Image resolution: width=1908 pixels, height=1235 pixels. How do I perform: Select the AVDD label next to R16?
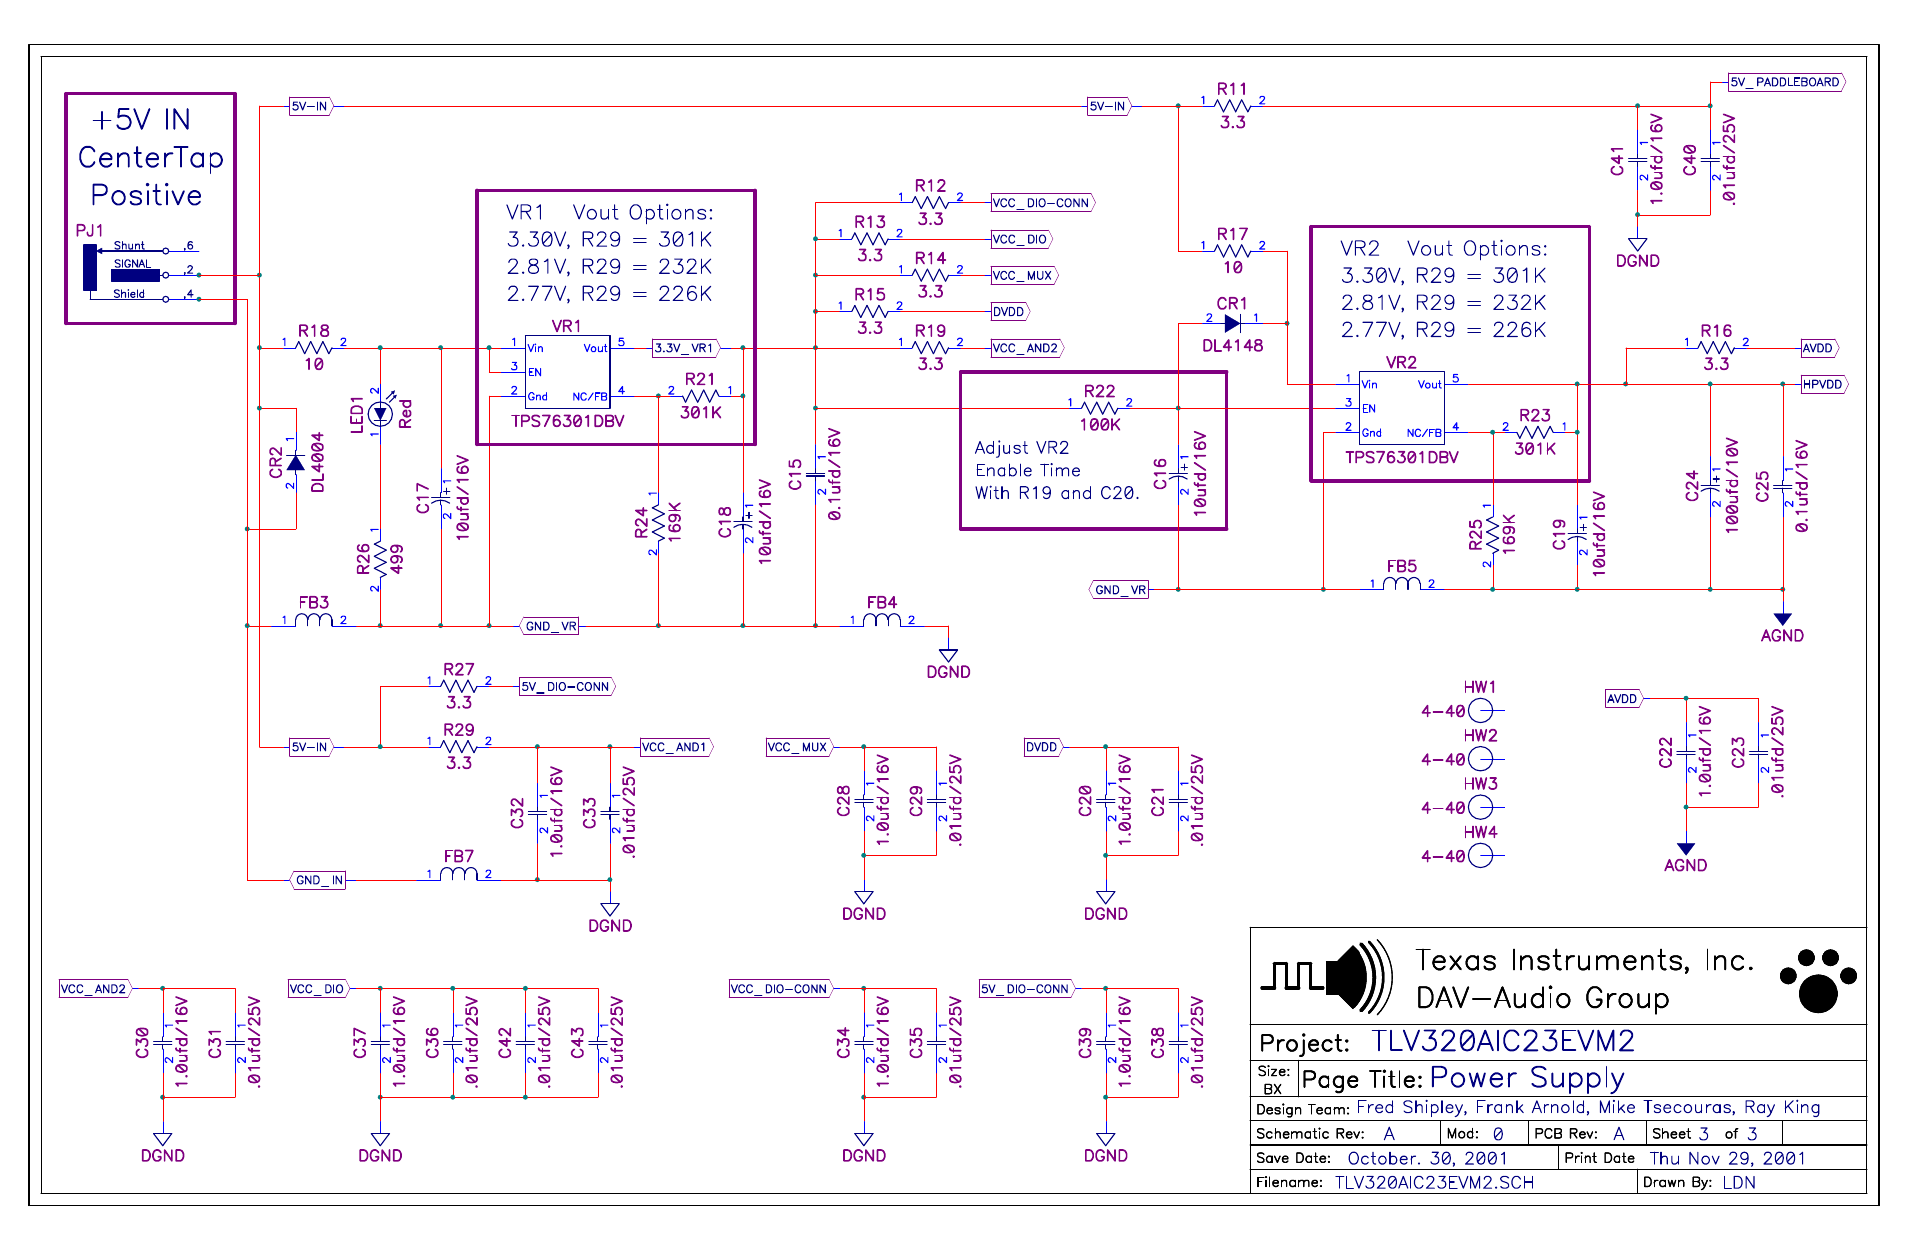pos(1820,348)
